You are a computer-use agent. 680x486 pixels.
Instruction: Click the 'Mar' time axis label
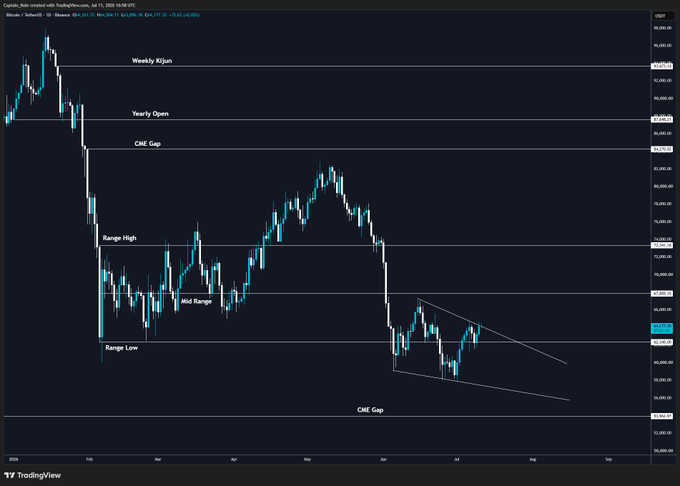[x=158, y=459]
